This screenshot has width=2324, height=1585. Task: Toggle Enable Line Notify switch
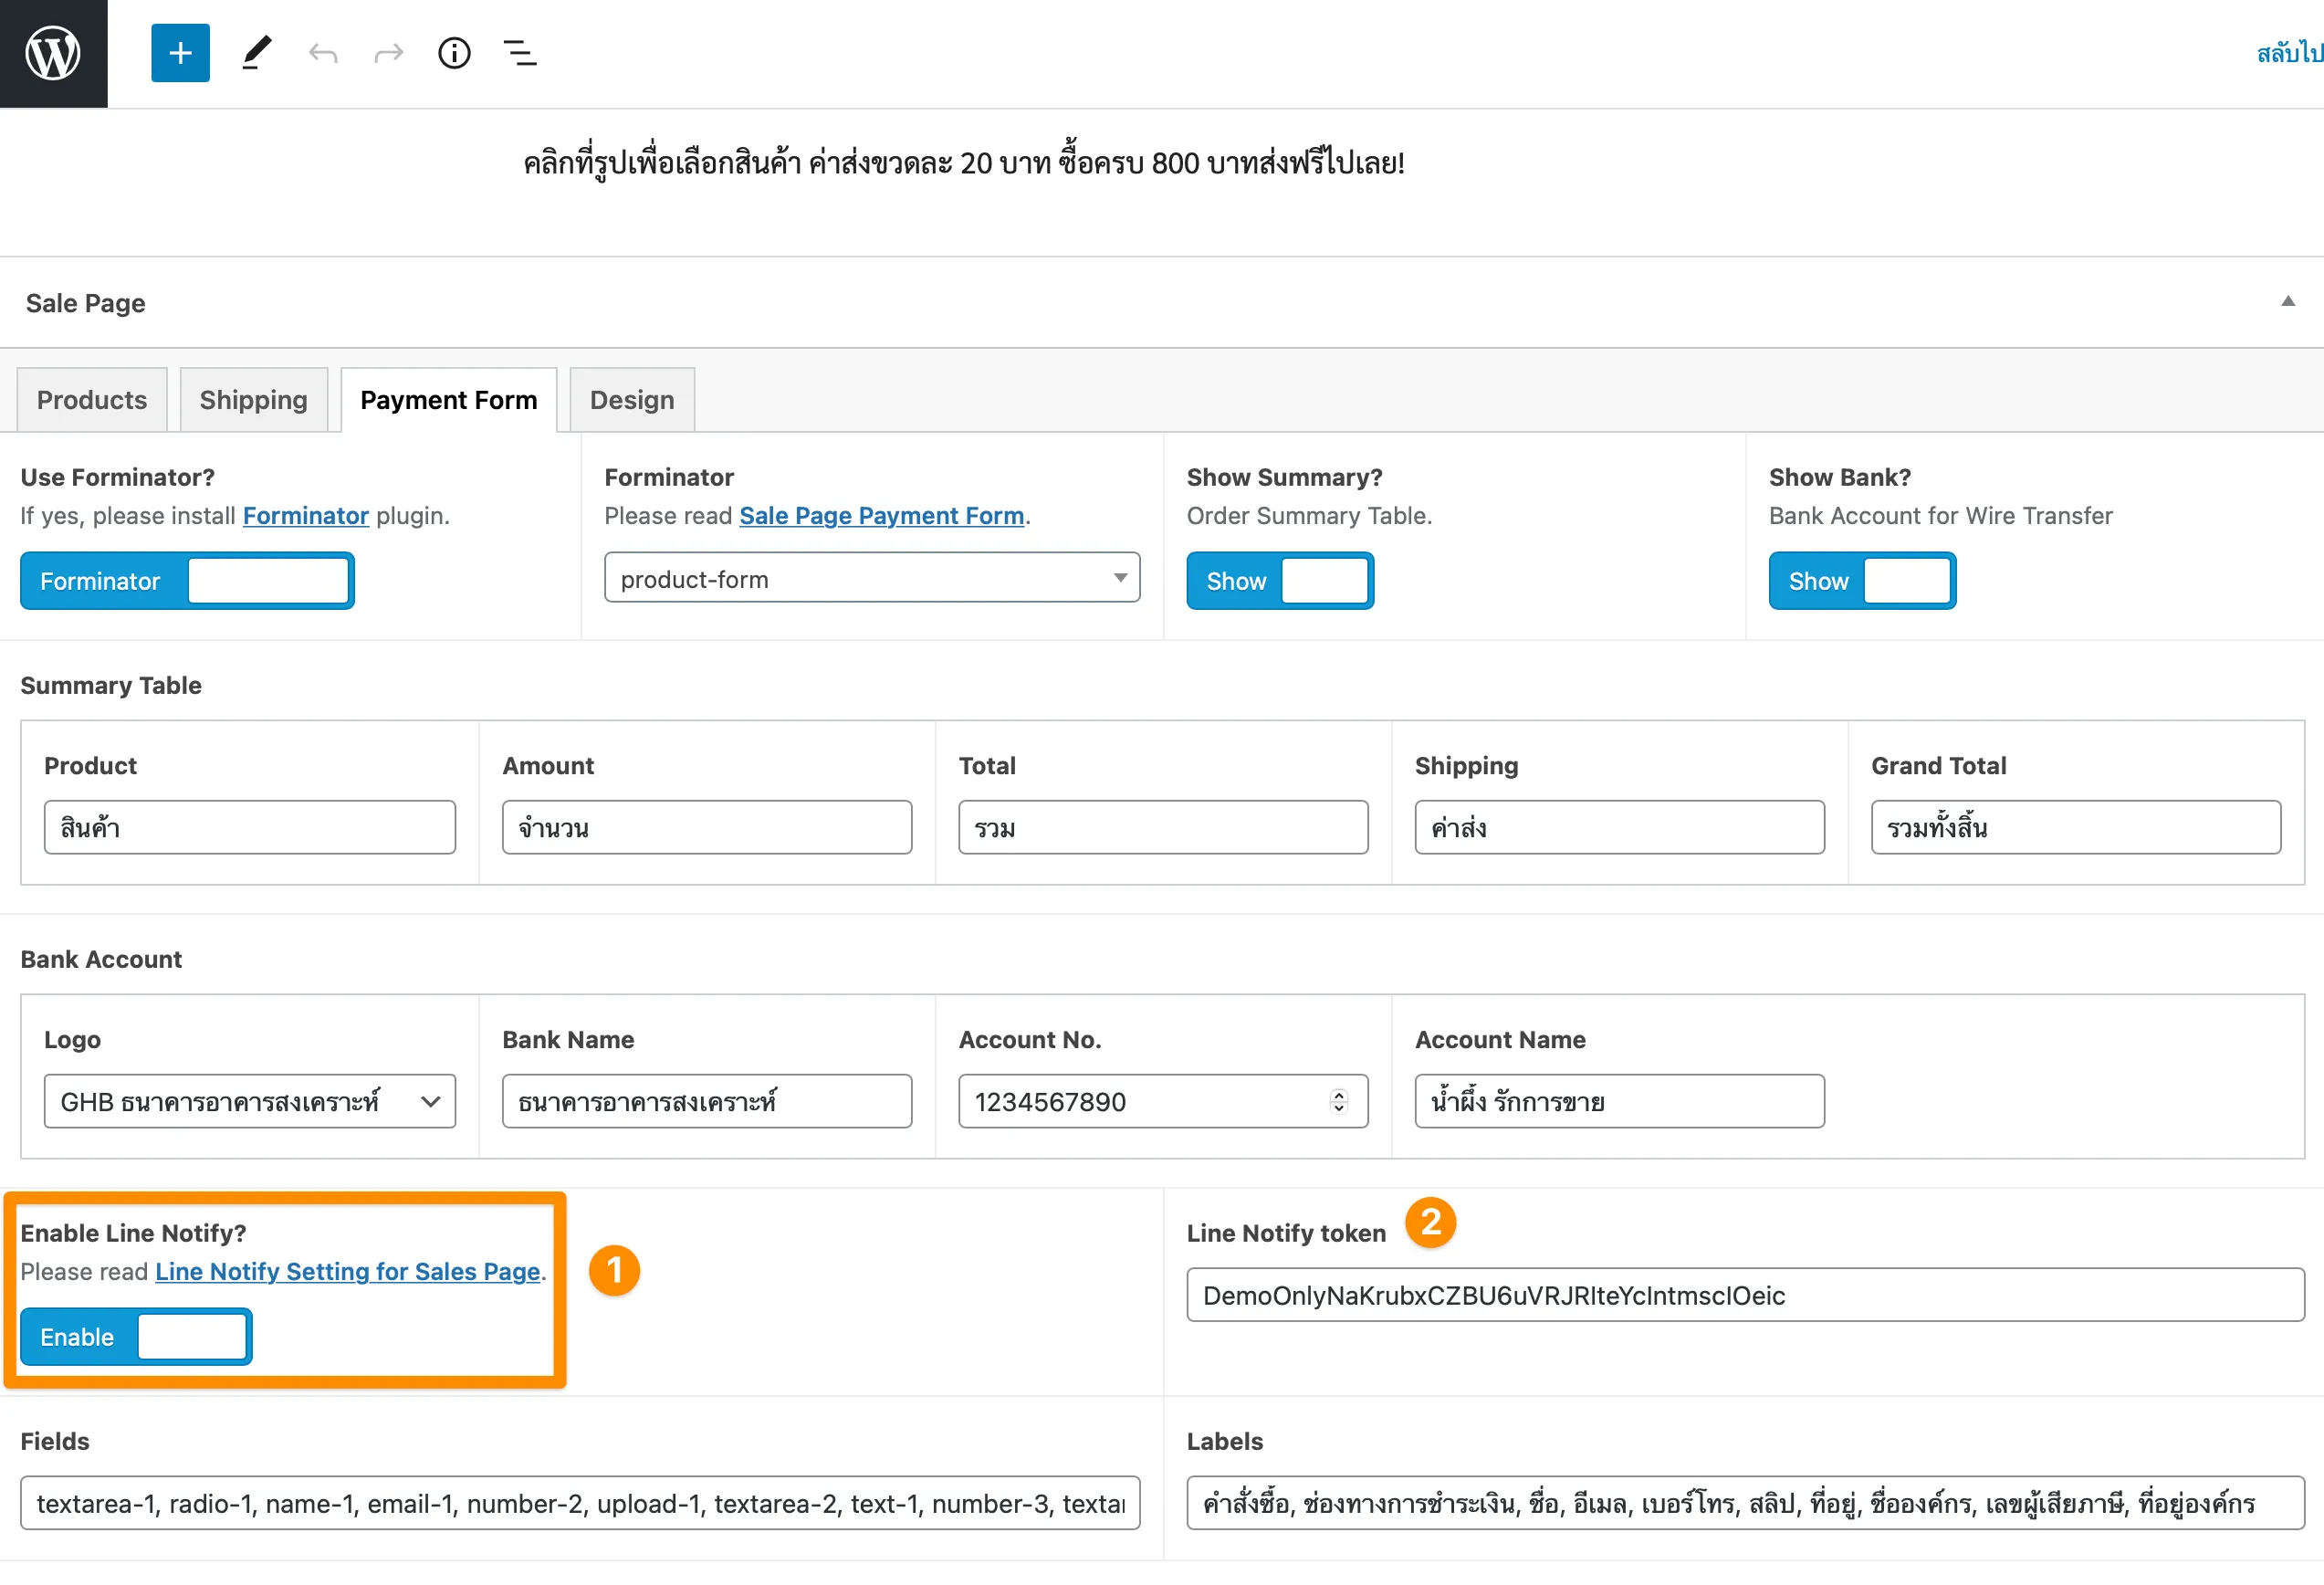click(x=136, y=1336)
